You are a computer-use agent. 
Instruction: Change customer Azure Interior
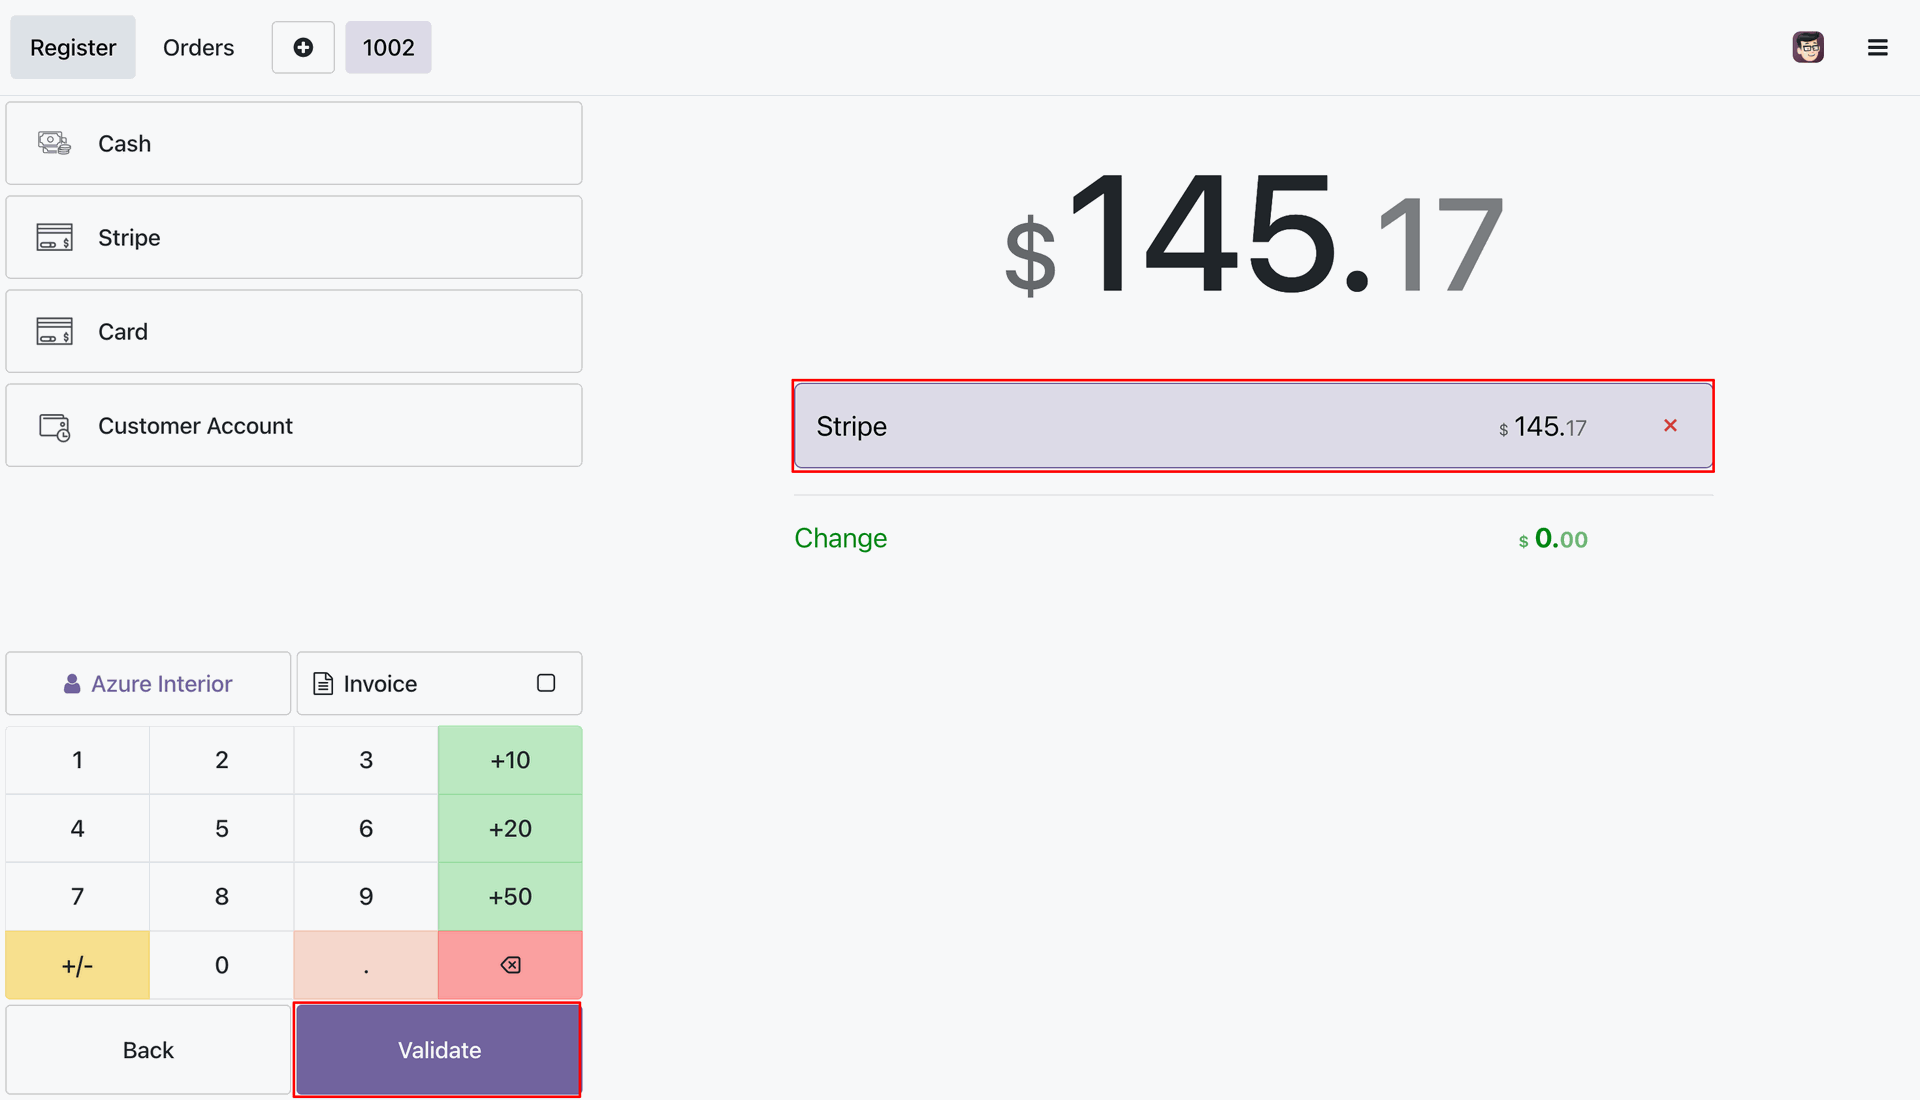(148, 684)
